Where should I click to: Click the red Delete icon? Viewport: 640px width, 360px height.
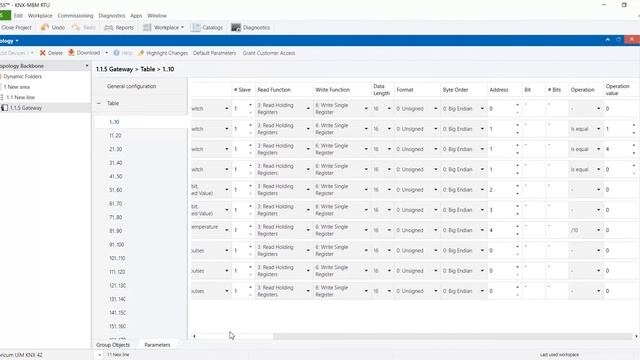pyautogui.click(x=42, y=53)
